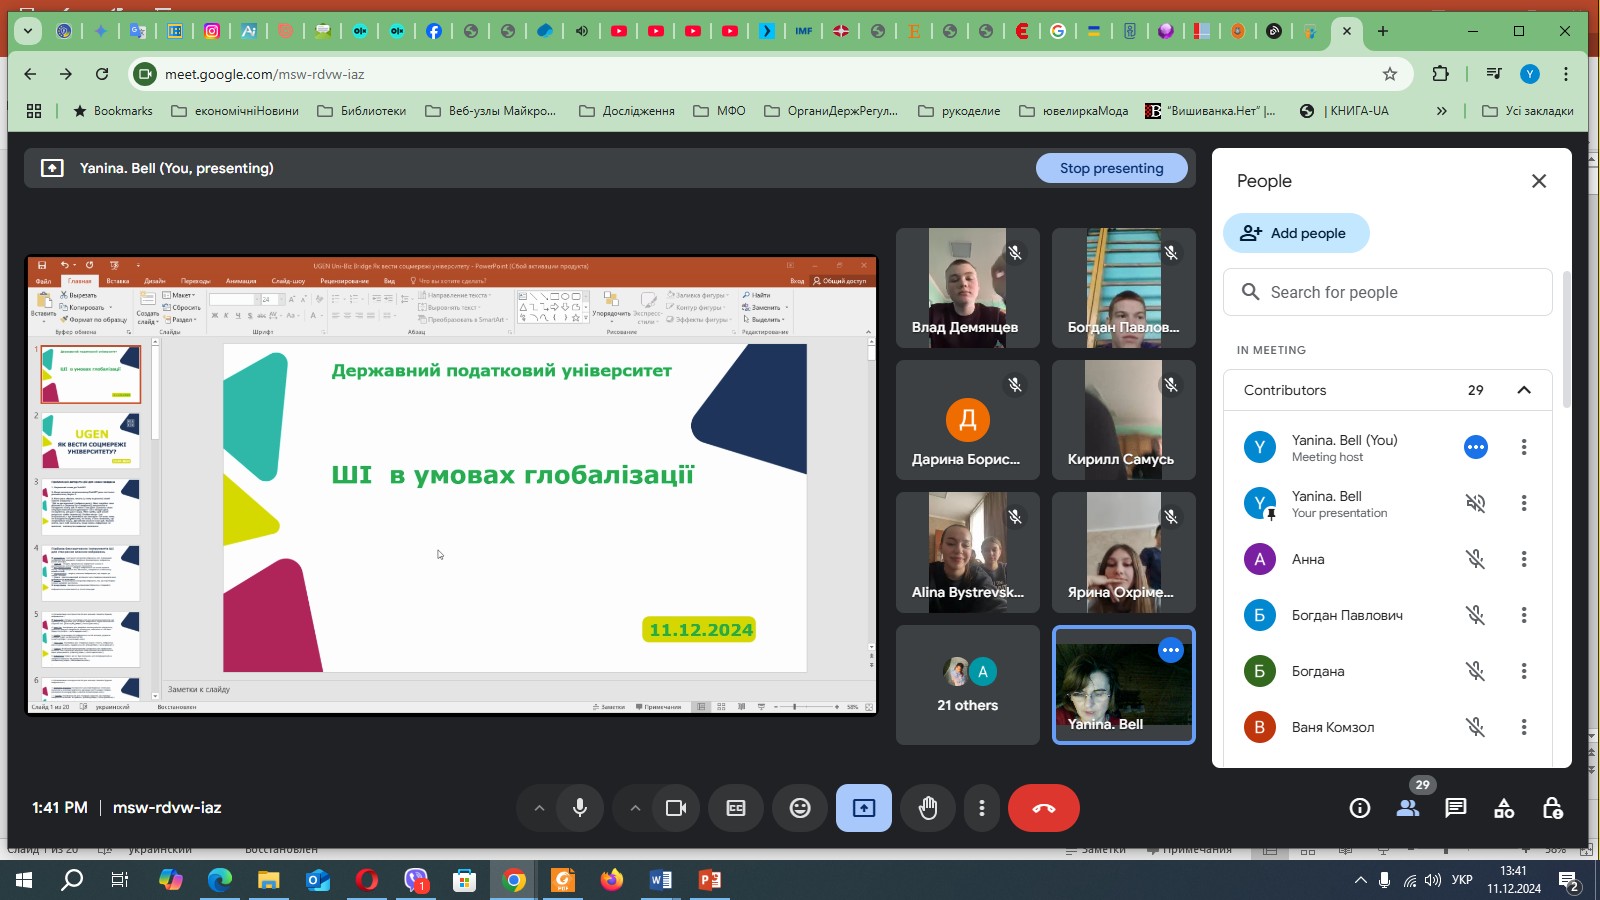Viewport: 1600px width, 900px height.
Task: Open more actions for Богдана
Action: click(1524, 671)
